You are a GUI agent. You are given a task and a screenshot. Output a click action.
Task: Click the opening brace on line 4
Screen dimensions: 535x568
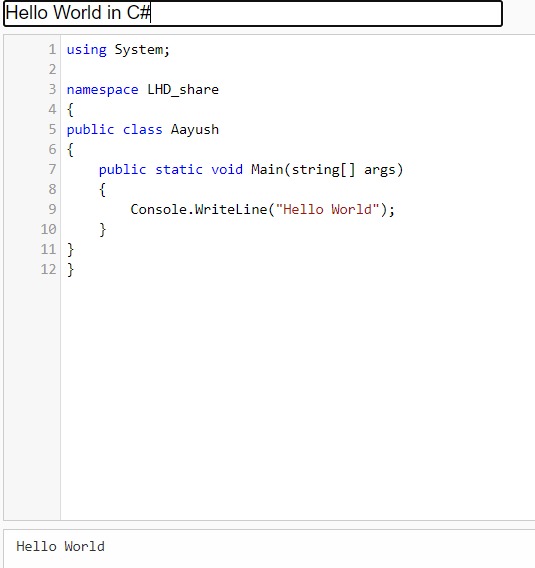pyautogui.click(x=70, y=109)
